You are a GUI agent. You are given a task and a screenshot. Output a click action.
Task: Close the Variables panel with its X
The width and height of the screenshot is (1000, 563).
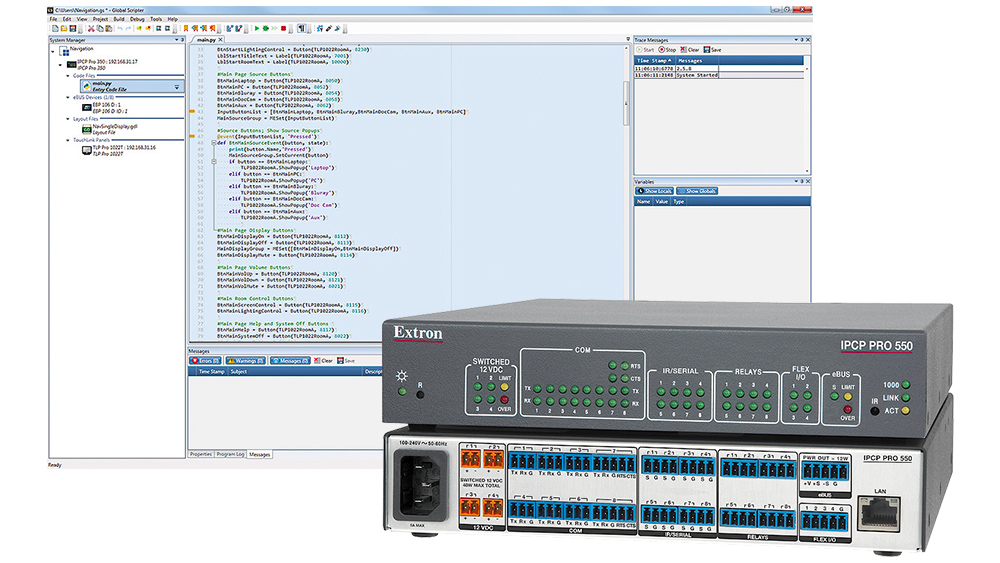[808, 181]
